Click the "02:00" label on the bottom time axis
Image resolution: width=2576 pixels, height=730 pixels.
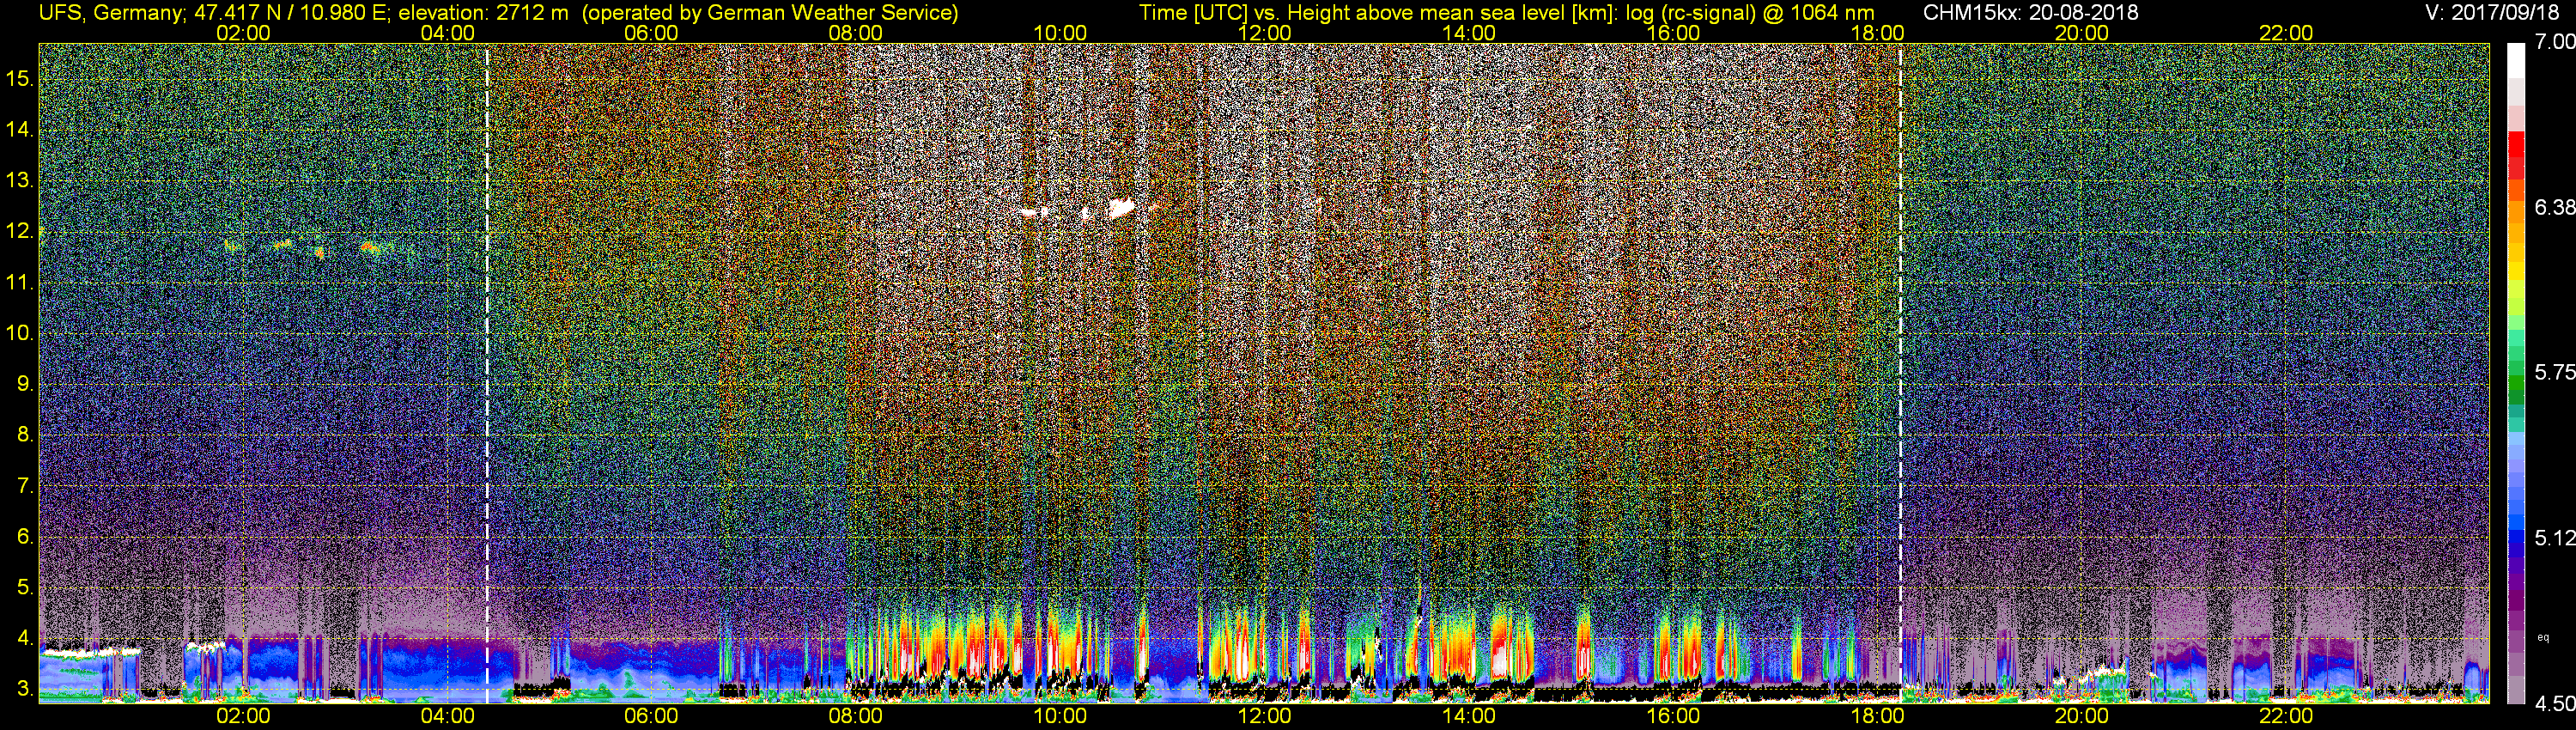(243, 716)
